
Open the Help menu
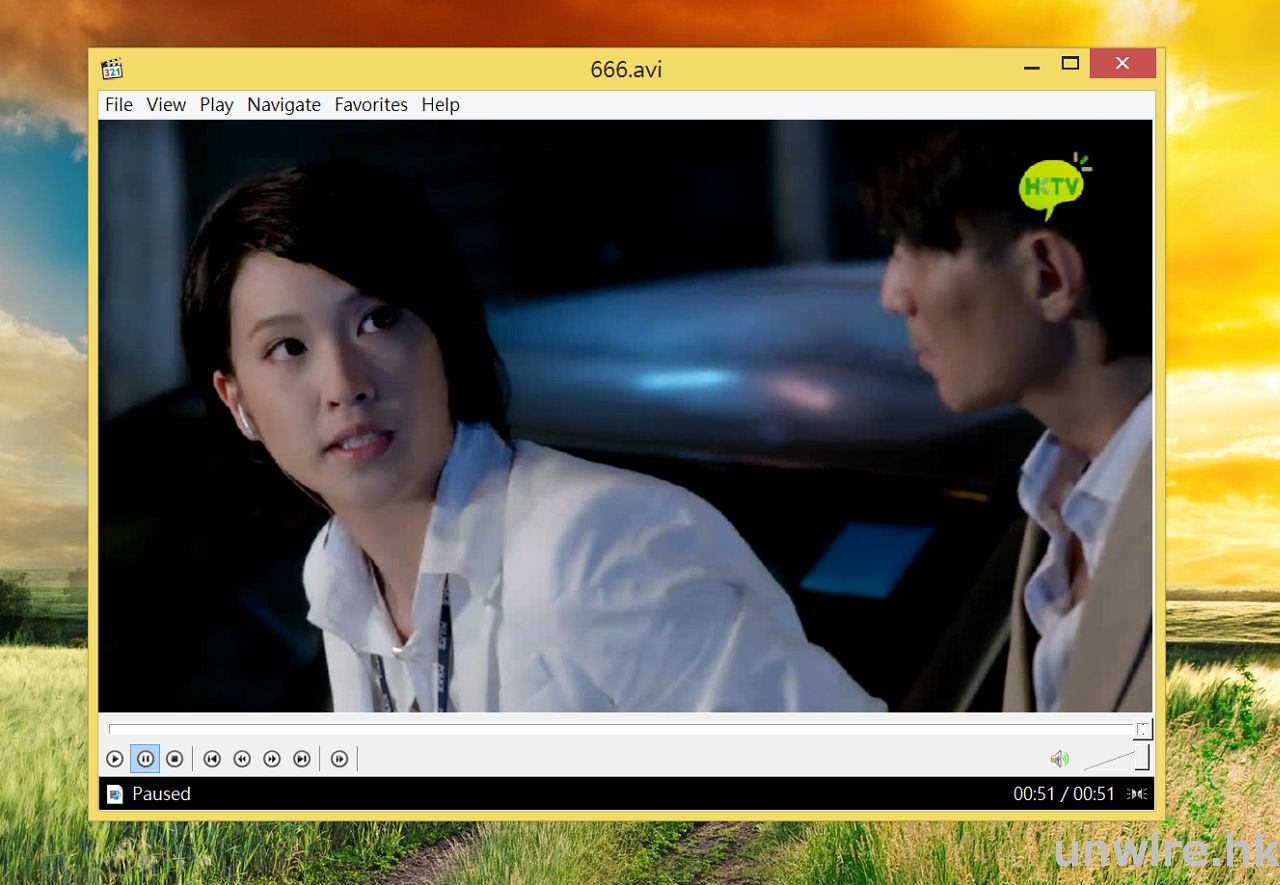(x=440, y=105)
